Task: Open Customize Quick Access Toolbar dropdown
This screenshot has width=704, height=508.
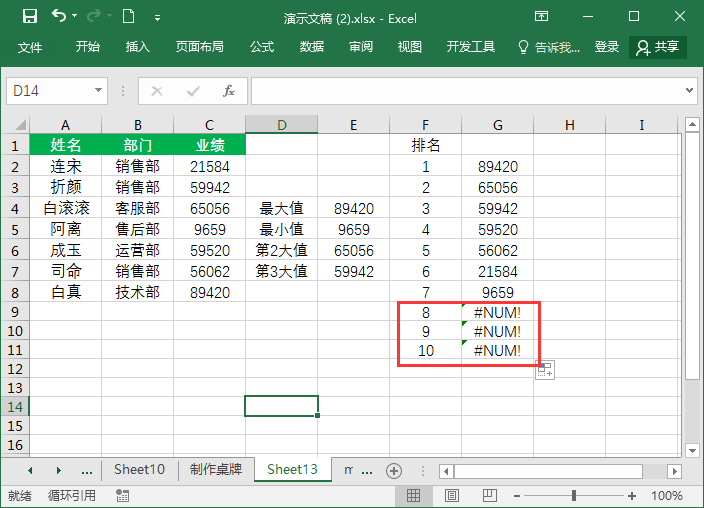Action: pyautogui.click(x=157, y=18)
